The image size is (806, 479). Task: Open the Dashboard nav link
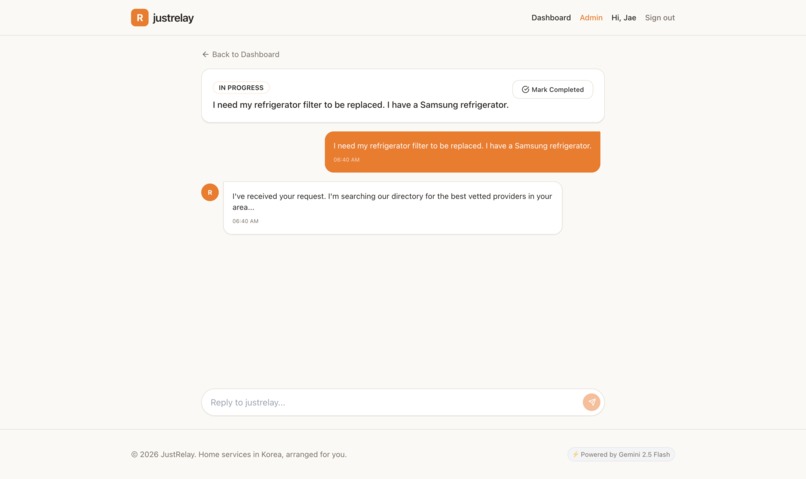(551, 17)
